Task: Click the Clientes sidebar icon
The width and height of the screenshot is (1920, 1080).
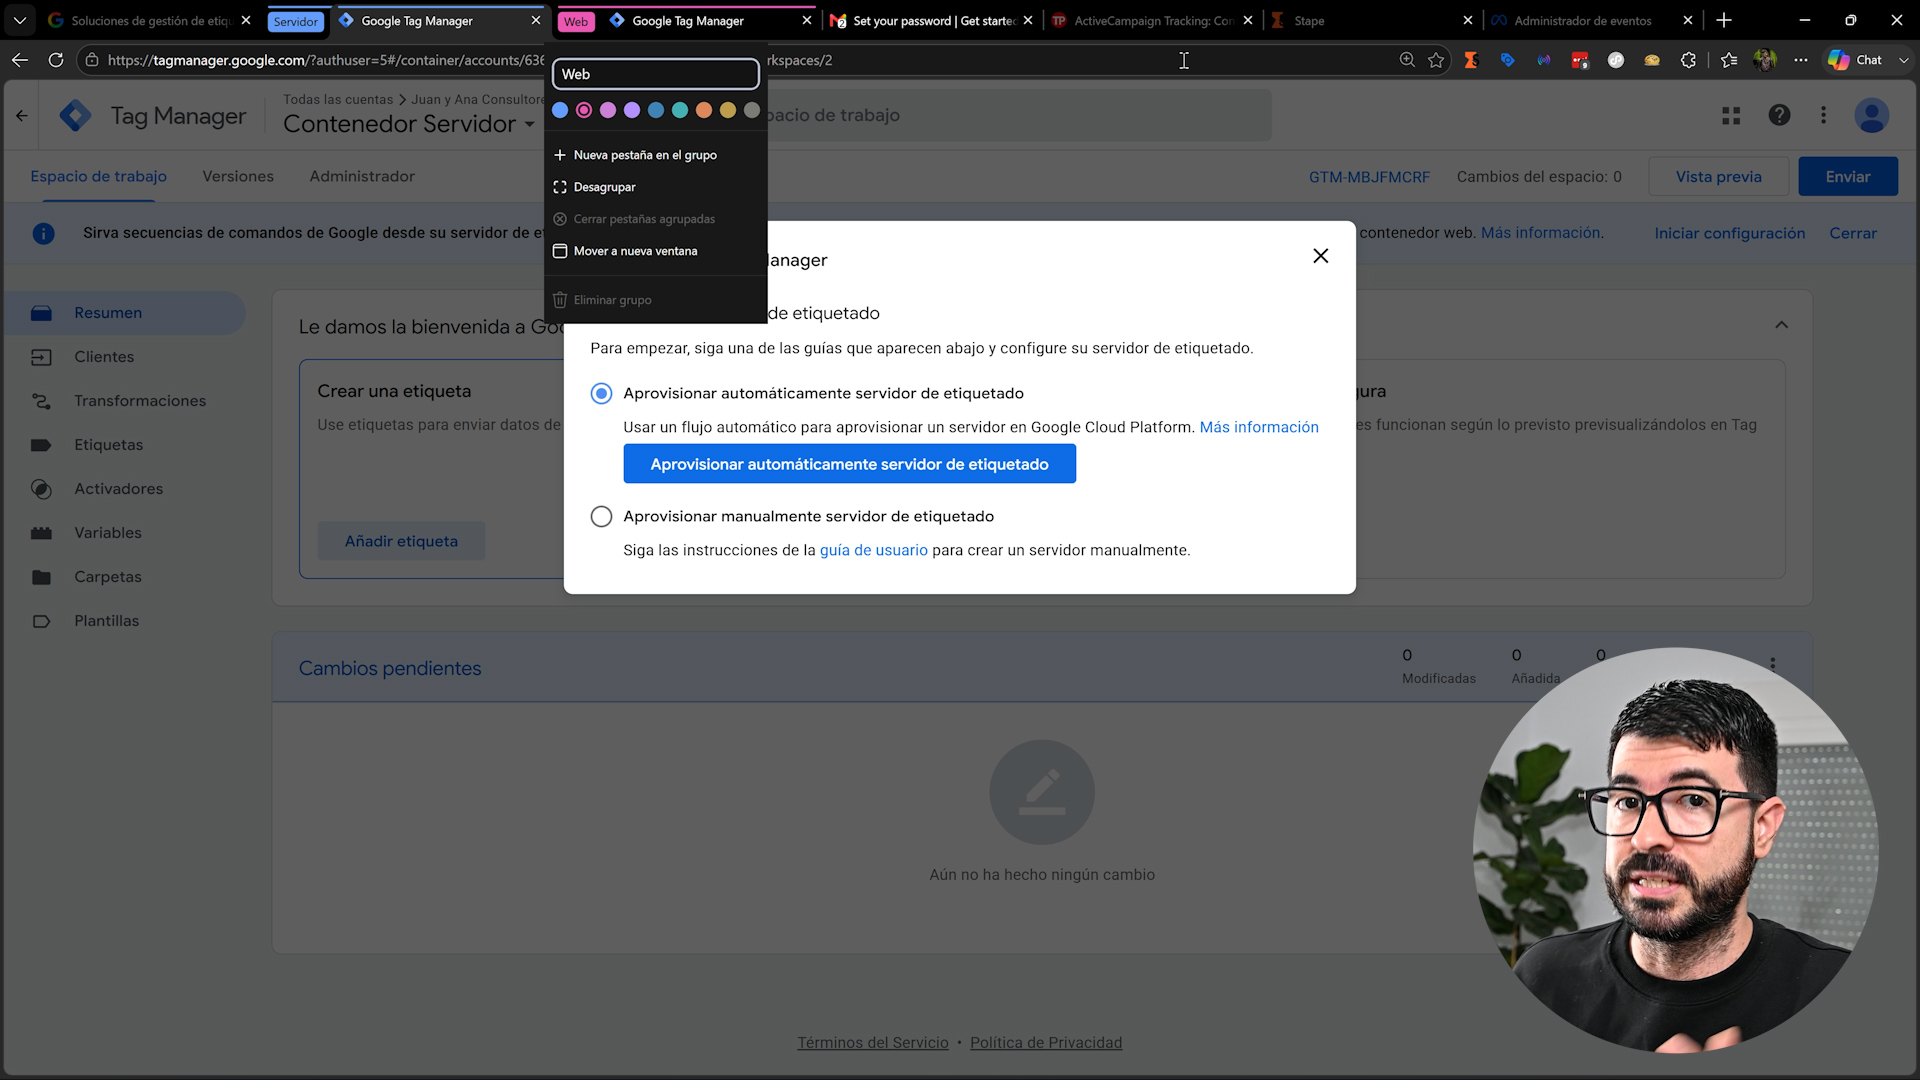Action: coord(41,357)
